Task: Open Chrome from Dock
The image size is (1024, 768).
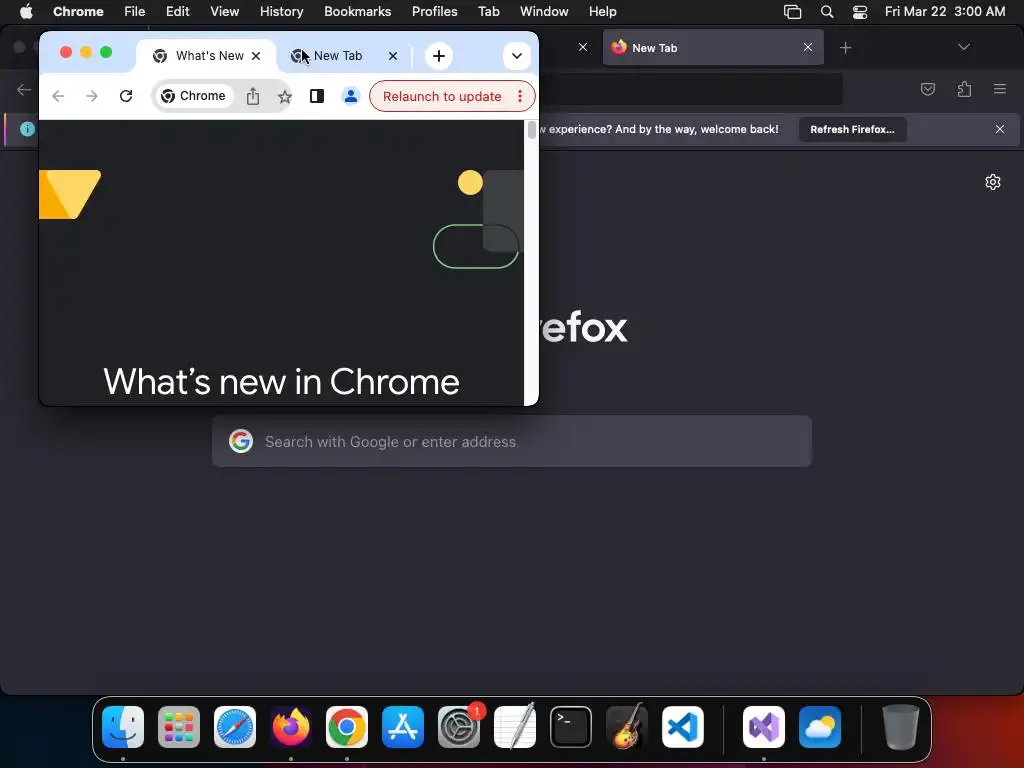Action: [x=347, y=727]
